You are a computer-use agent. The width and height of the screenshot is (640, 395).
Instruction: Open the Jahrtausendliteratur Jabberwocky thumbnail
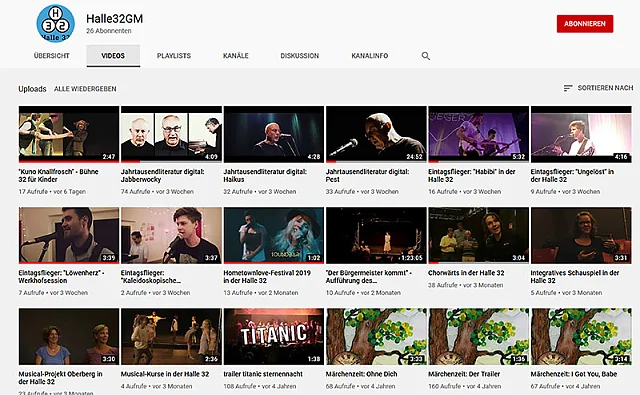pos(171,134)
